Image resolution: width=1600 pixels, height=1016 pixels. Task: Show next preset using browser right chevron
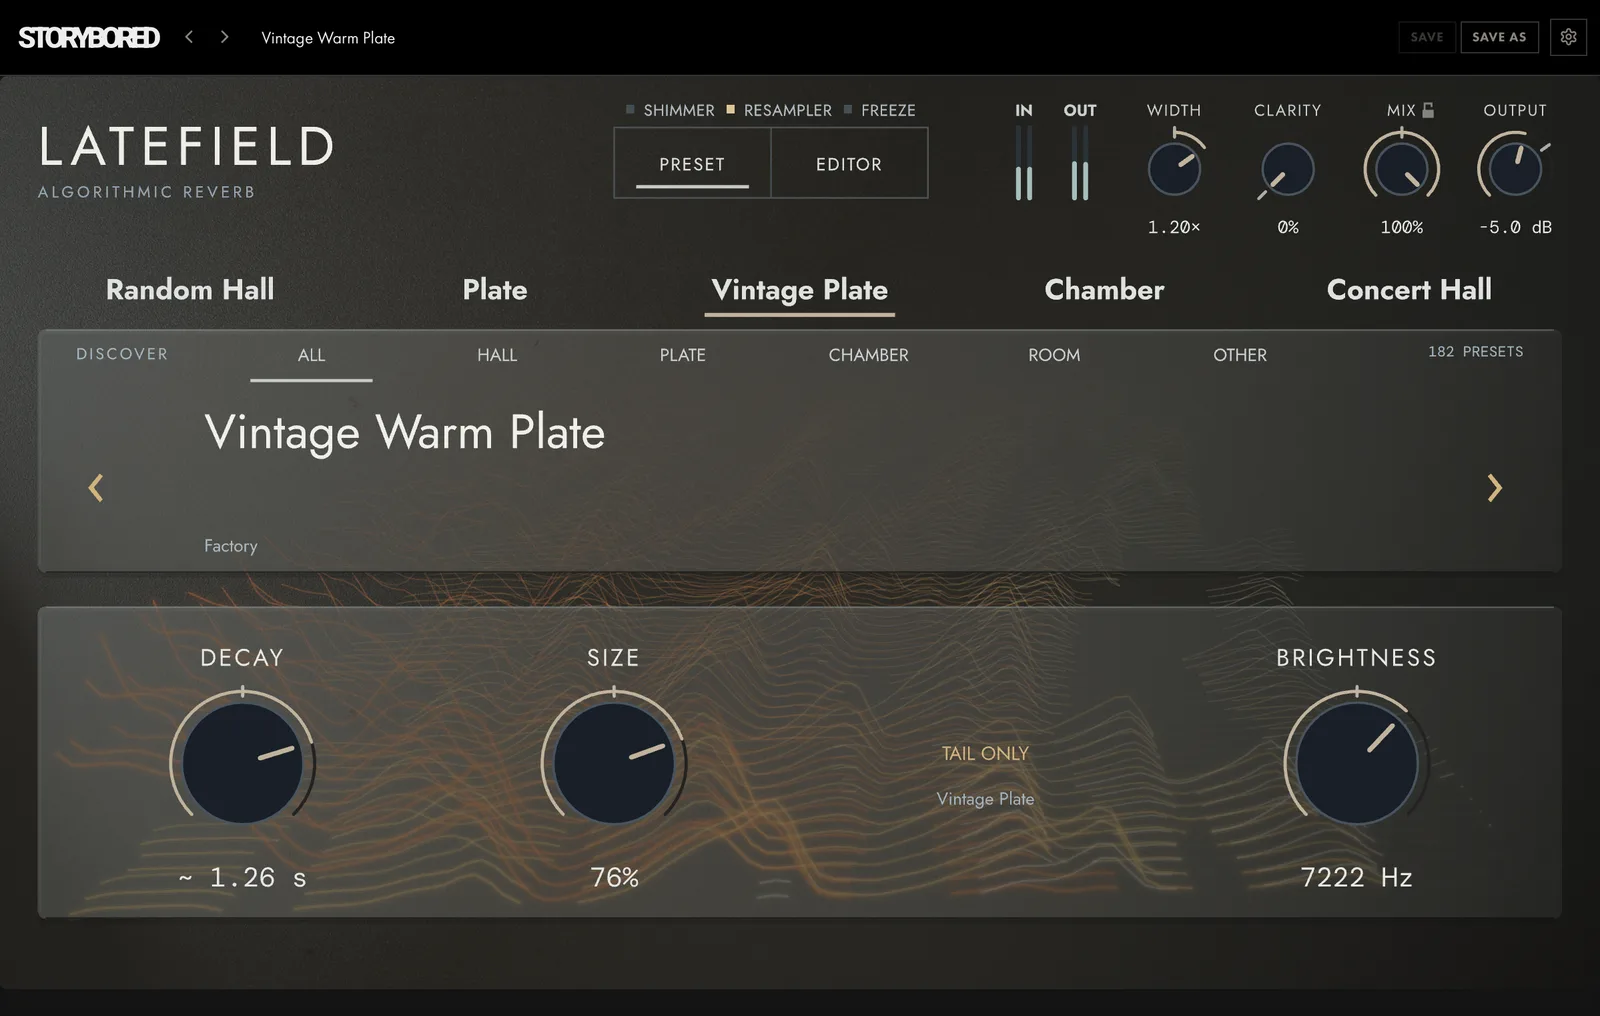[1494, 488]
